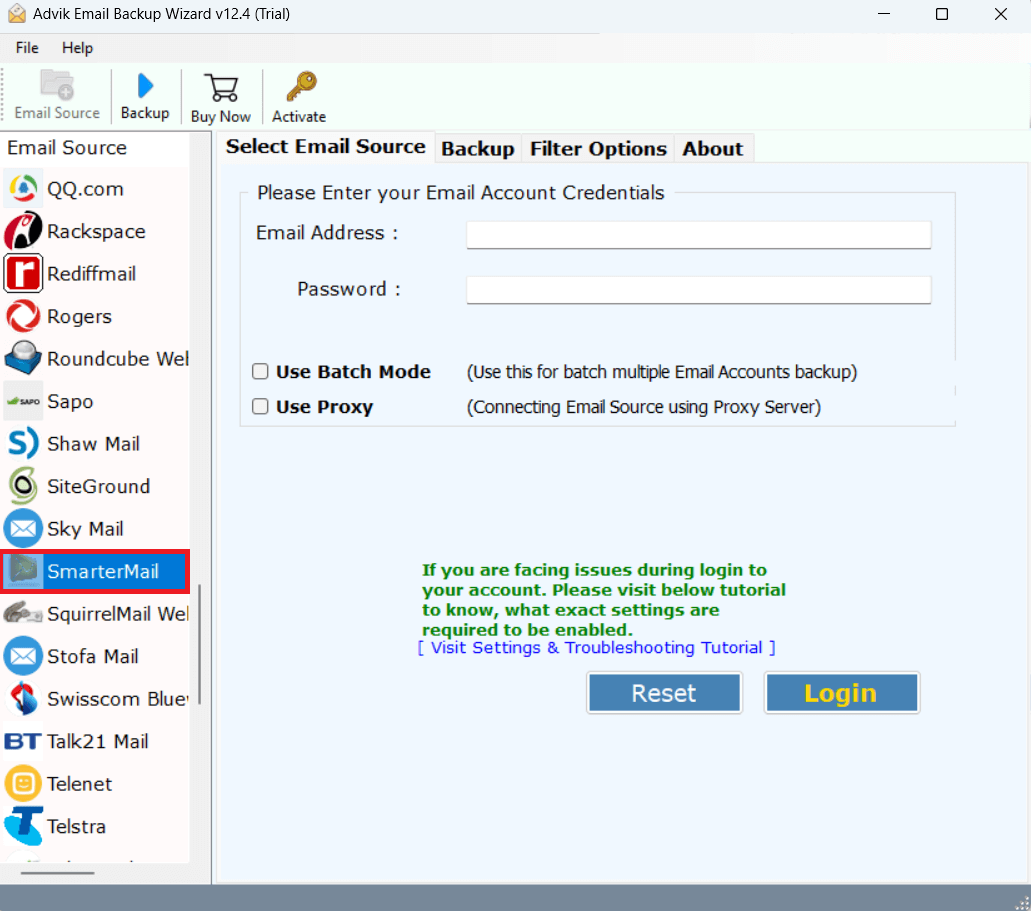The image size is (1031, 911).
Task: Click the source list vertical scrollbar
Action: click(199, 644)
